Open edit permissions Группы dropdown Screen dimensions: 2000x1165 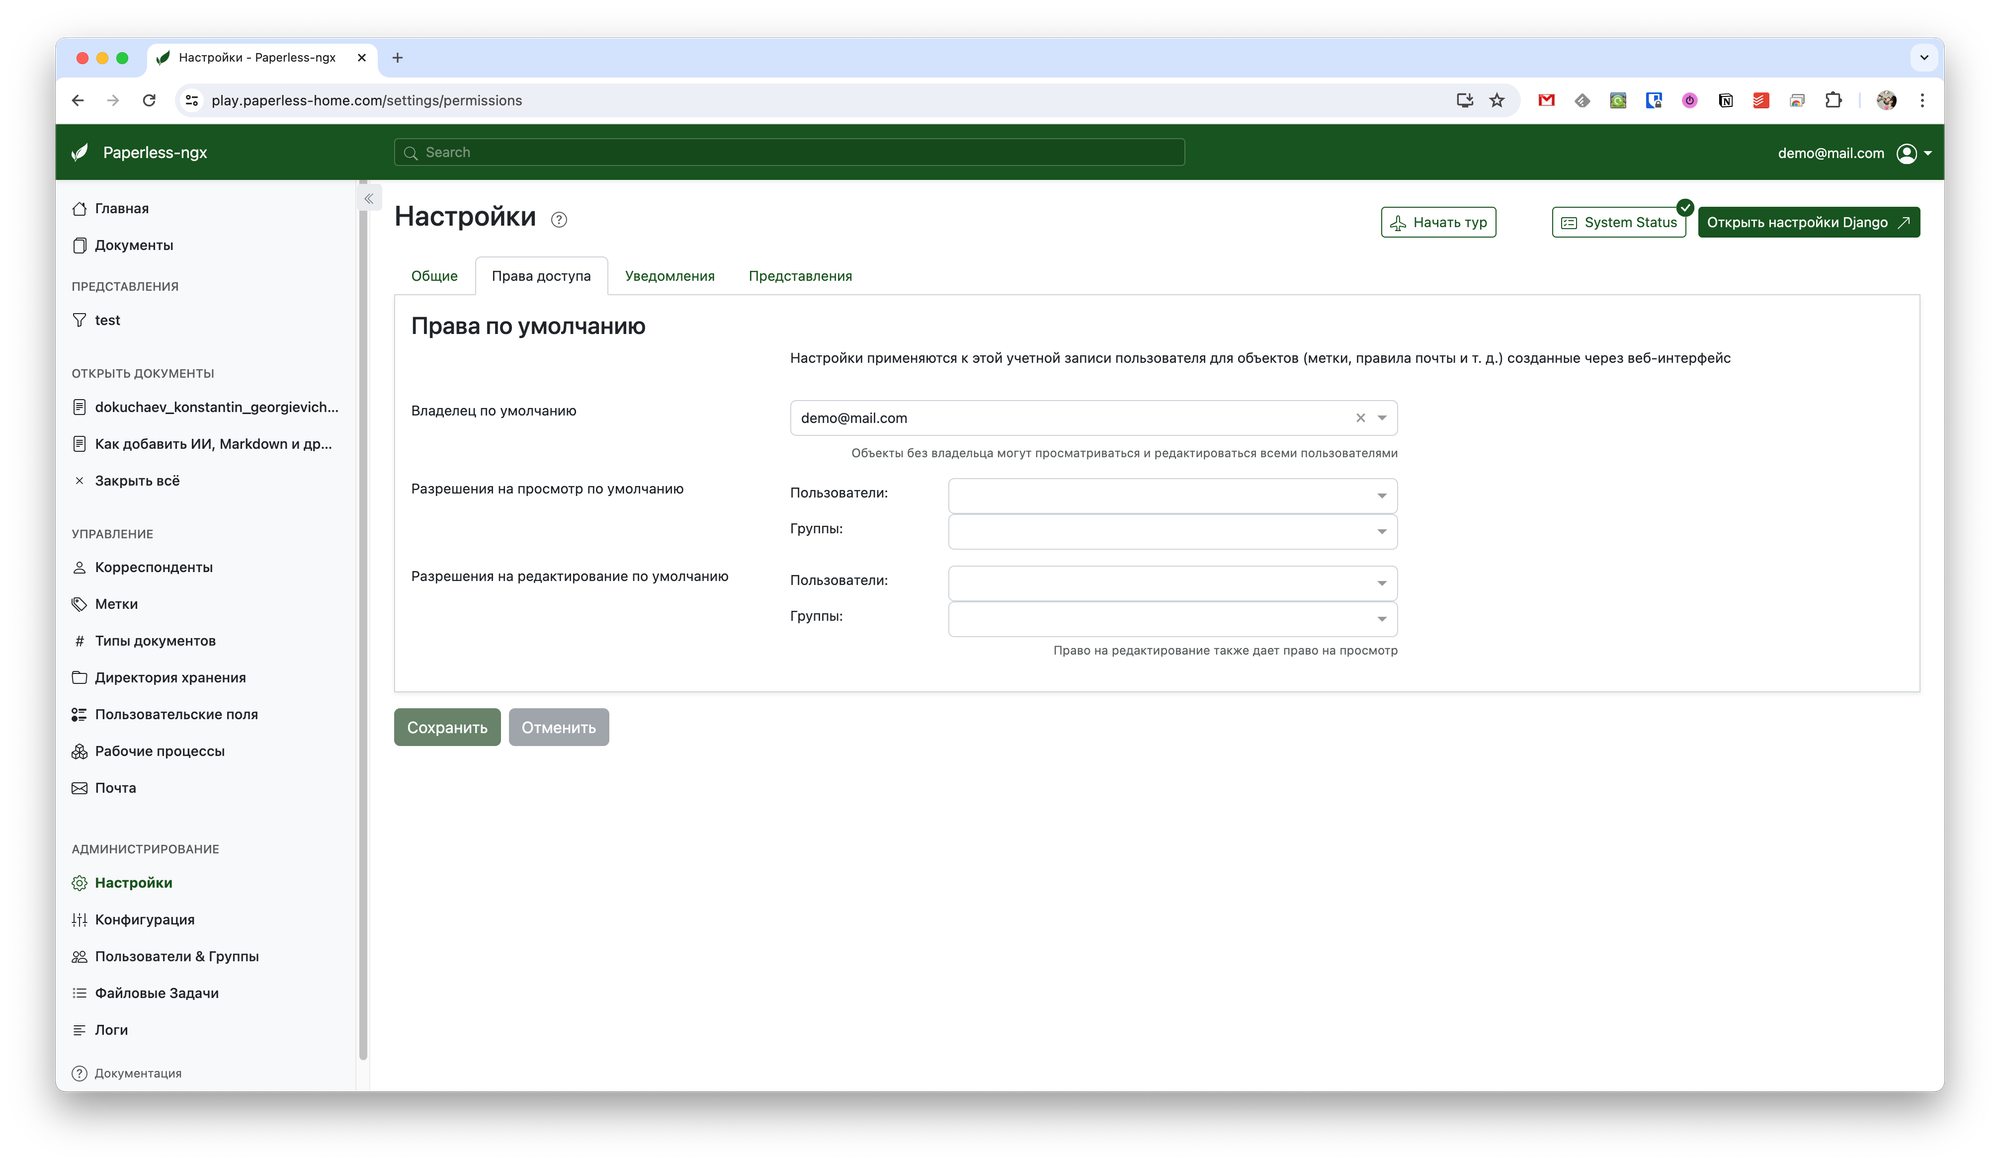click(1172, 619)
